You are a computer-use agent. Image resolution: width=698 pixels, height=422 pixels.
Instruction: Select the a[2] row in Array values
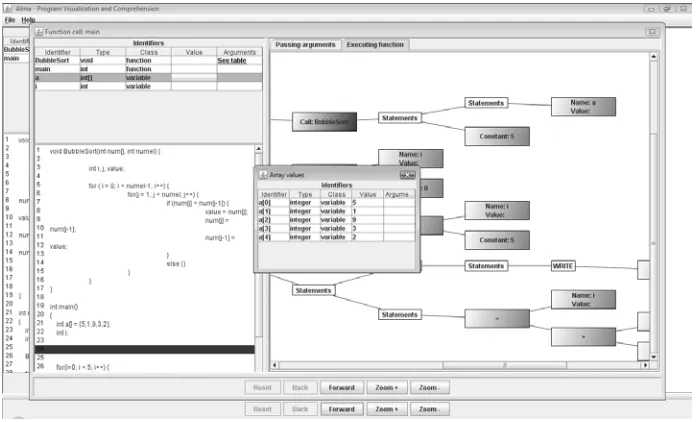pos(336,220)
